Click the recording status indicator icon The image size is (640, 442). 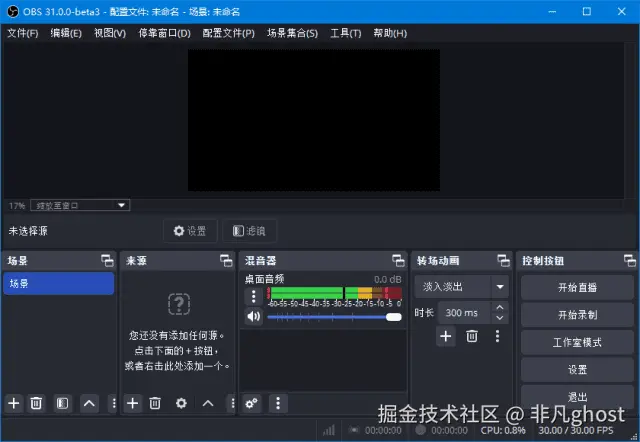(x=420, y=430)
